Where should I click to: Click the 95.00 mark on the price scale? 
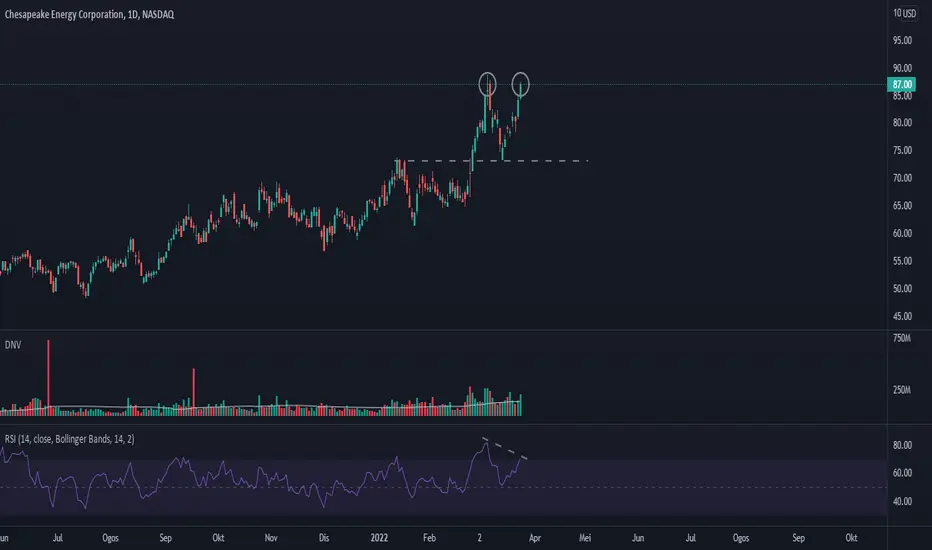coord(902,40)
